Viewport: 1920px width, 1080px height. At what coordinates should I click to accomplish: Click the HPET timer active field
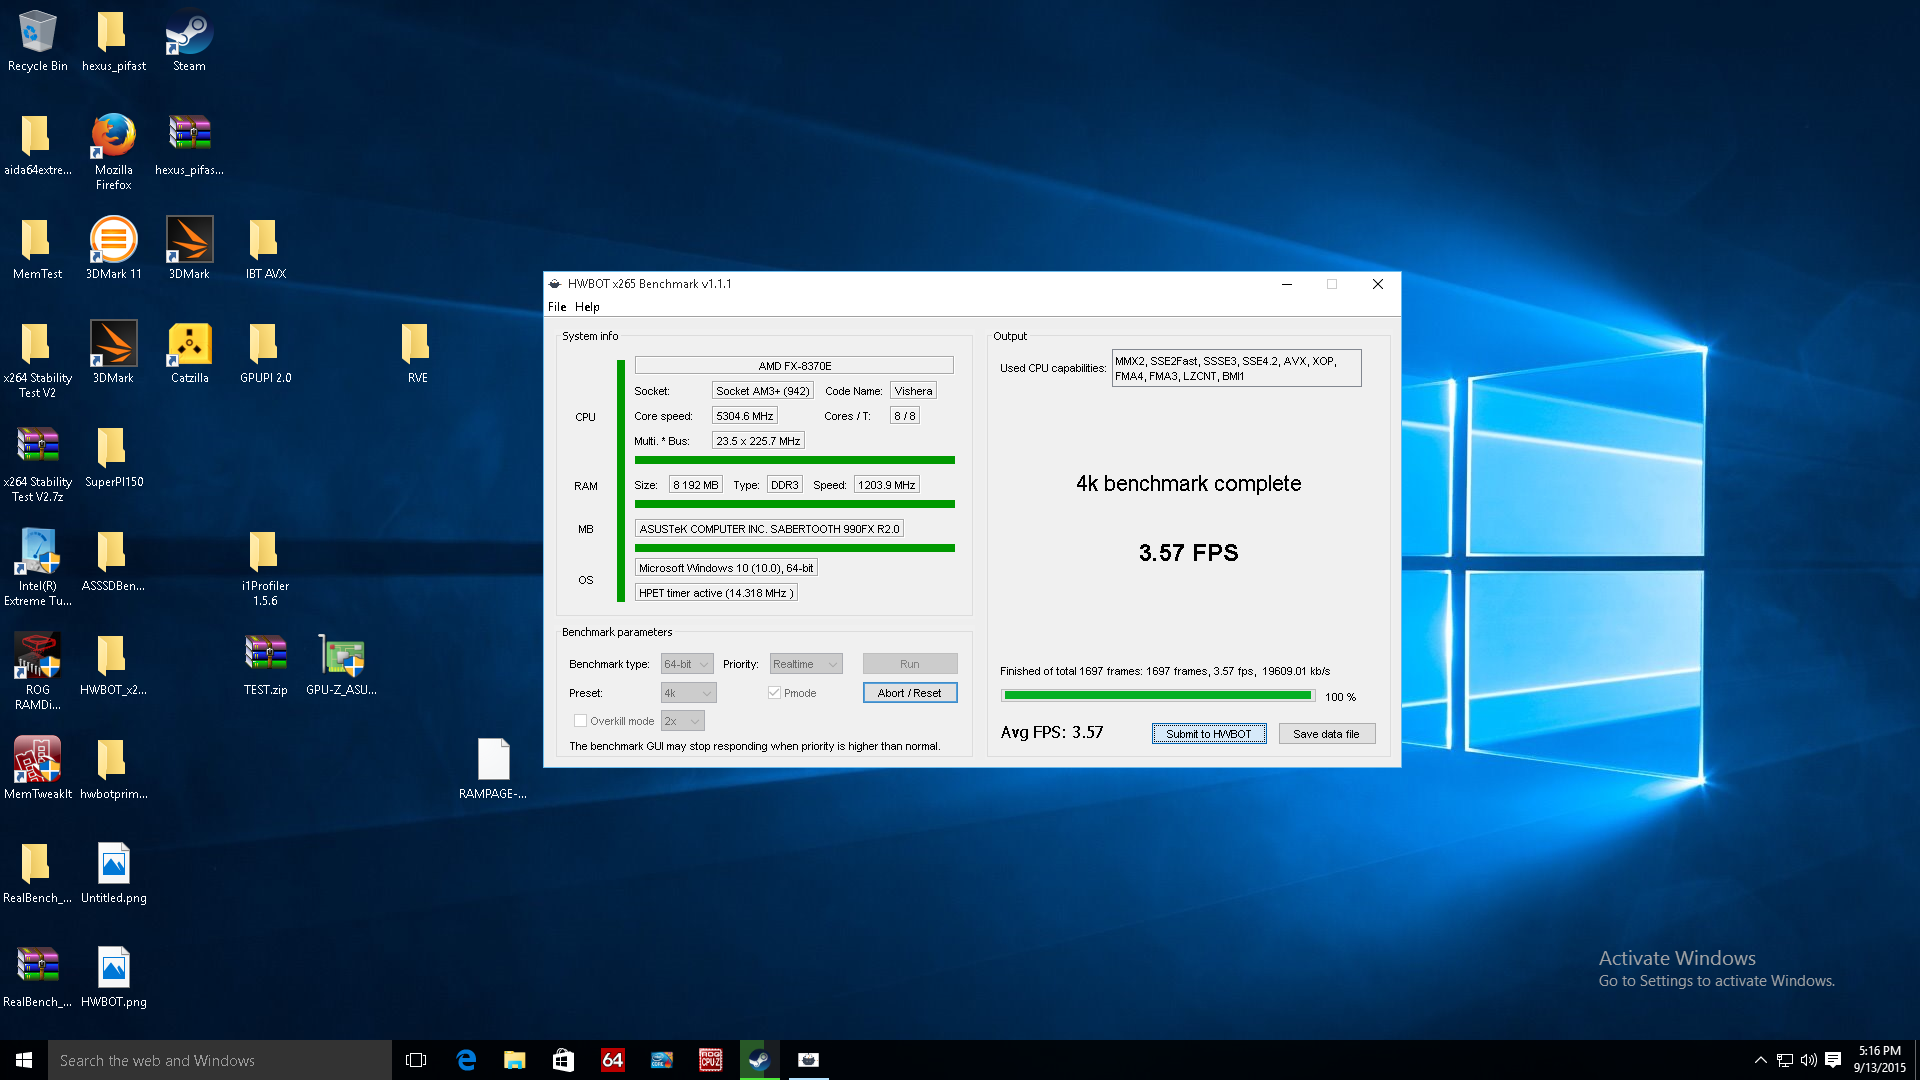click(716, 593)
